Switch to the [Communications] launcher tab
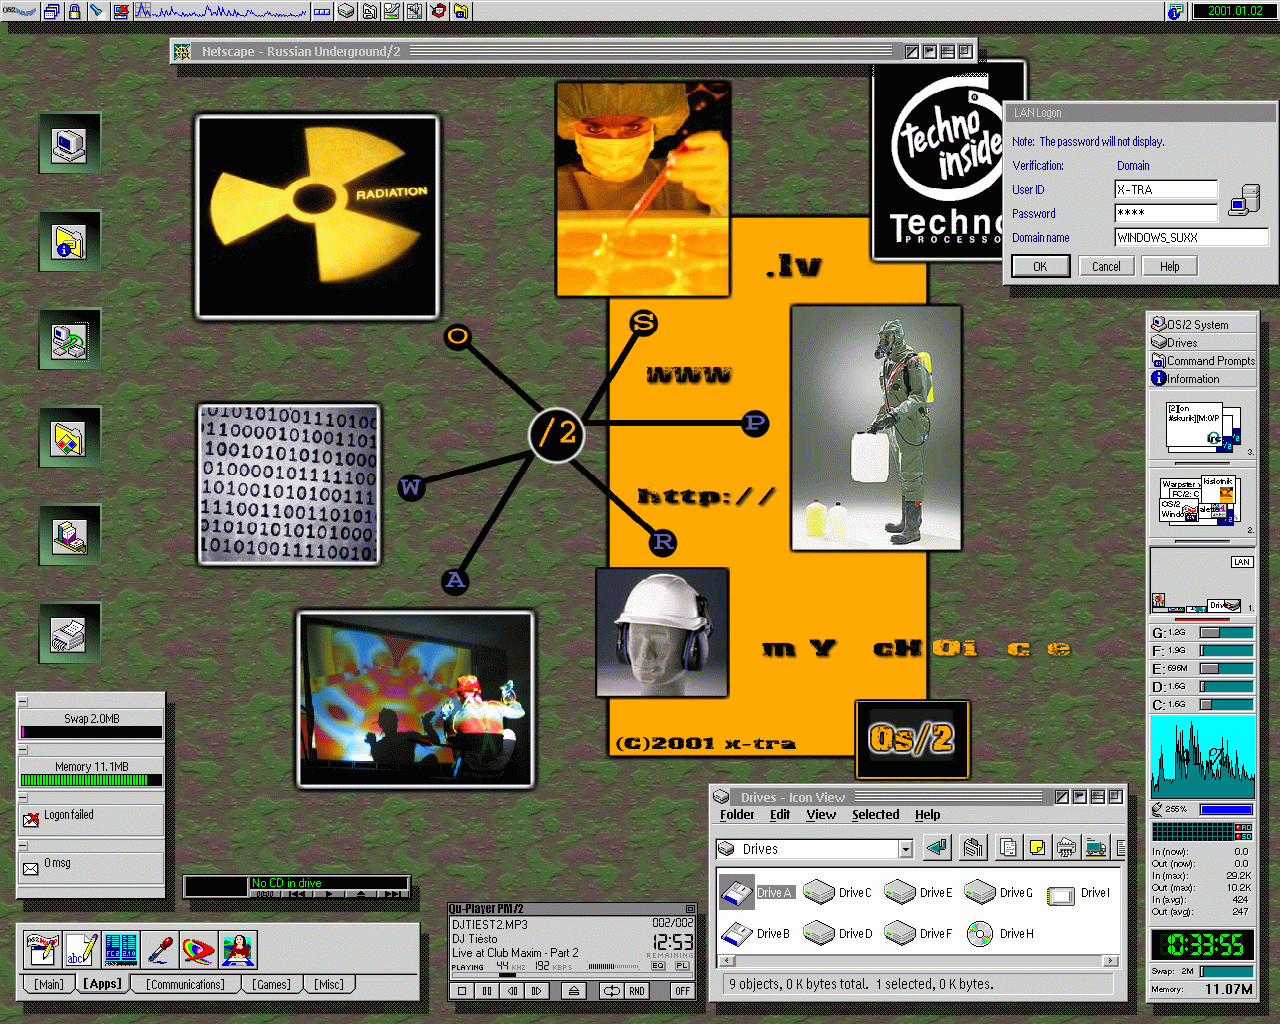The width and height of the screenshot is (1280, 1024). click(185, 984)
